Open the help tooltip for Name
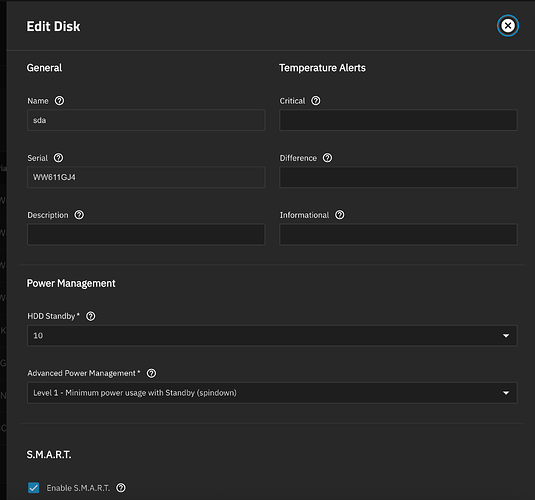The width and height of the screenshot is (535, 500). pos(59,101)
